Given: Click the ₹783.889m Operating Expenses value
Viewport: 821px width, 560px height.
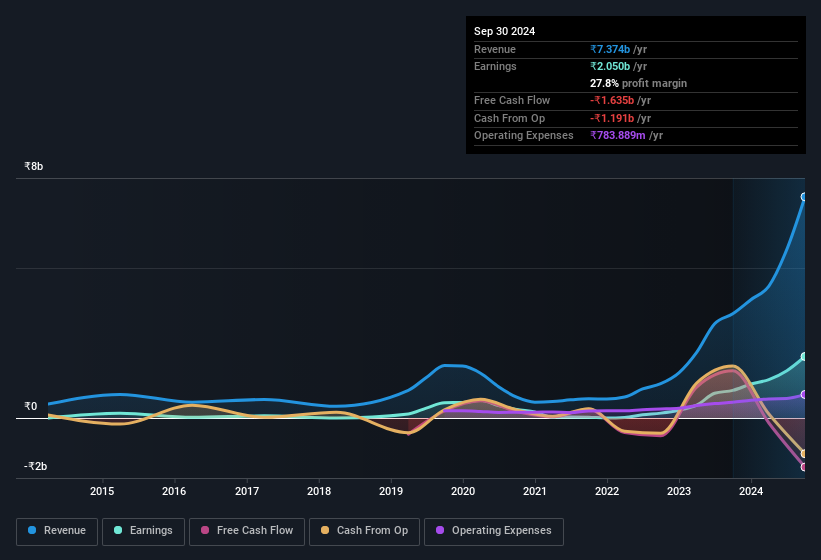Looking at the screenshot, I should coord(618,135).
